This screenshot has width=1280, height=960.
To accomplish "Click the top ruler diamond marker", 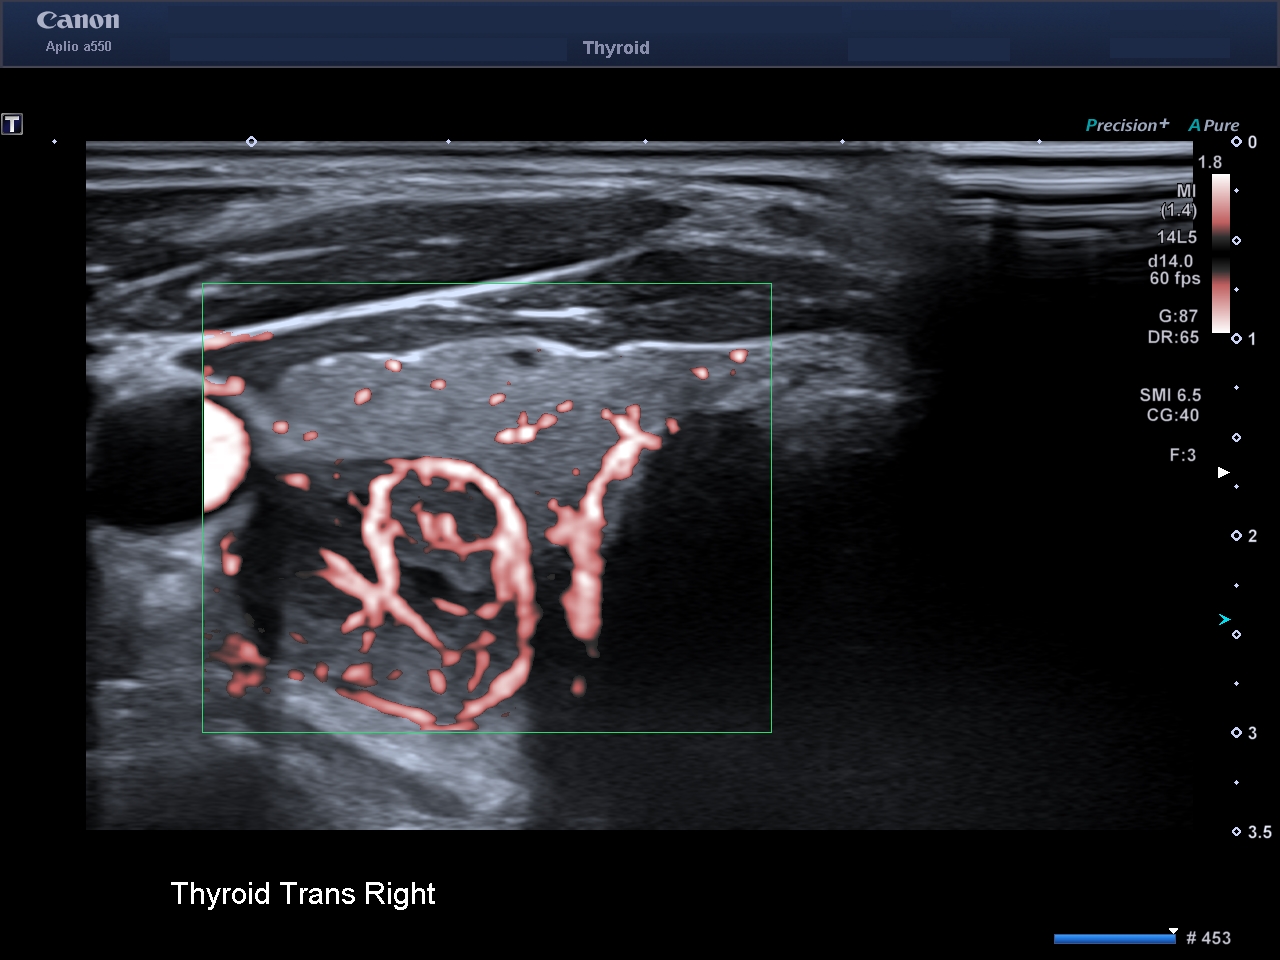I will pos(251,142).
